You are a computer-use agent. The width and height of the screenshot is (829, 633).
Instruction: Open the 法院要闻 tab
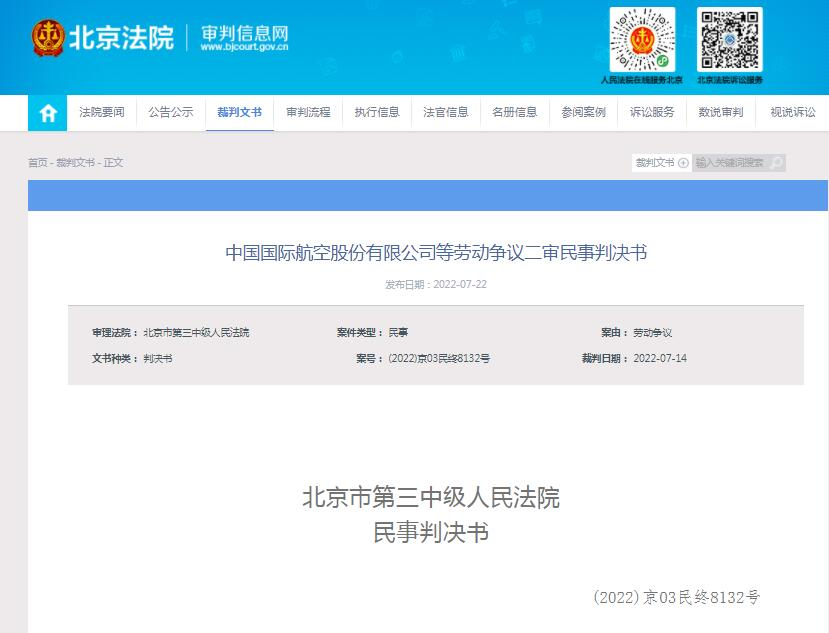pyautogui.click(x=102, y=113)
